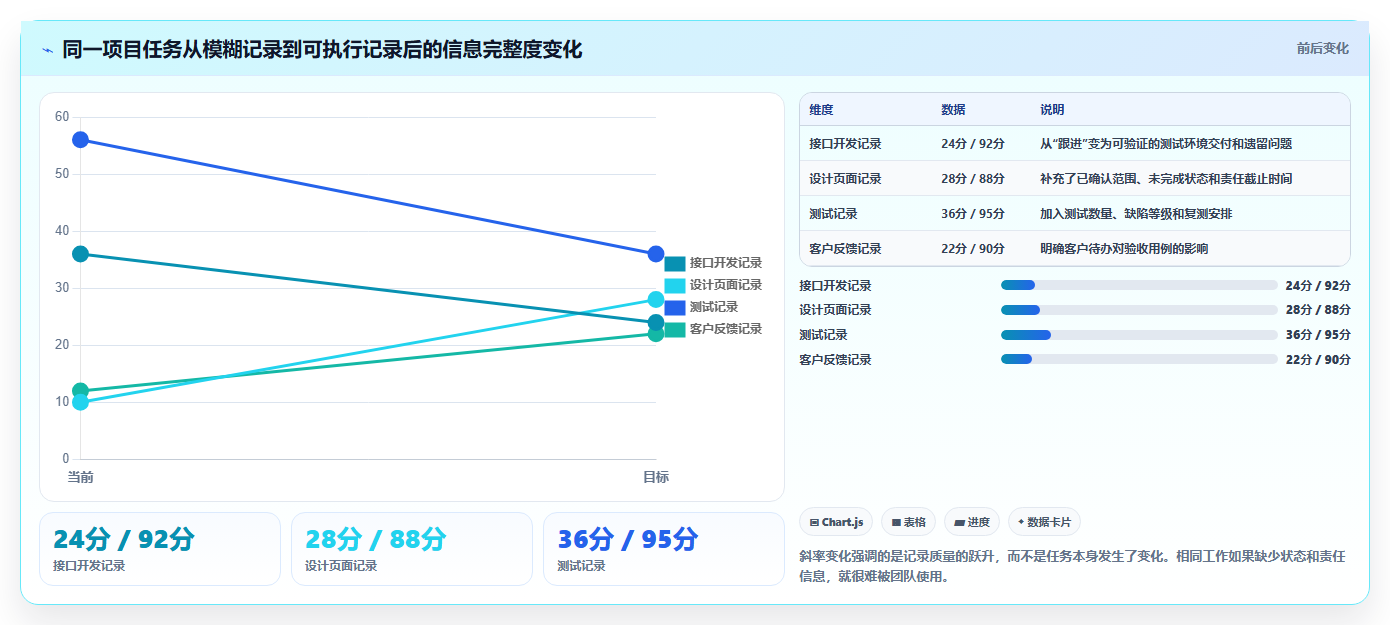The height and width of the screenshot is (625, 1390).
Task: Click 接口开发记录 progress bar
Action: coord(1139,285)
